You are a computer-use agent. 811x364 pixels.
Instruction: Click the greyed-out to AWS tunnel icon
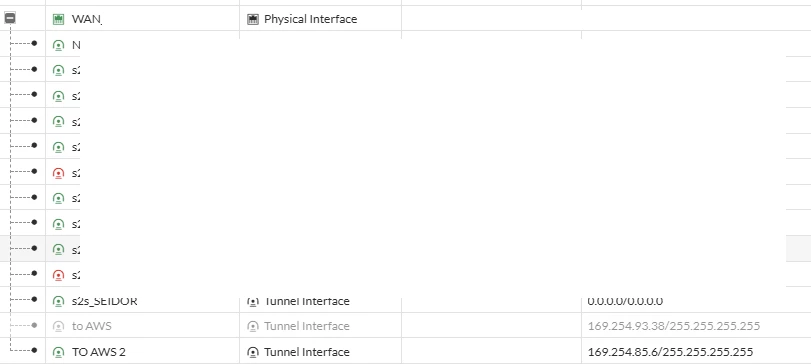(x=58, y=326)
